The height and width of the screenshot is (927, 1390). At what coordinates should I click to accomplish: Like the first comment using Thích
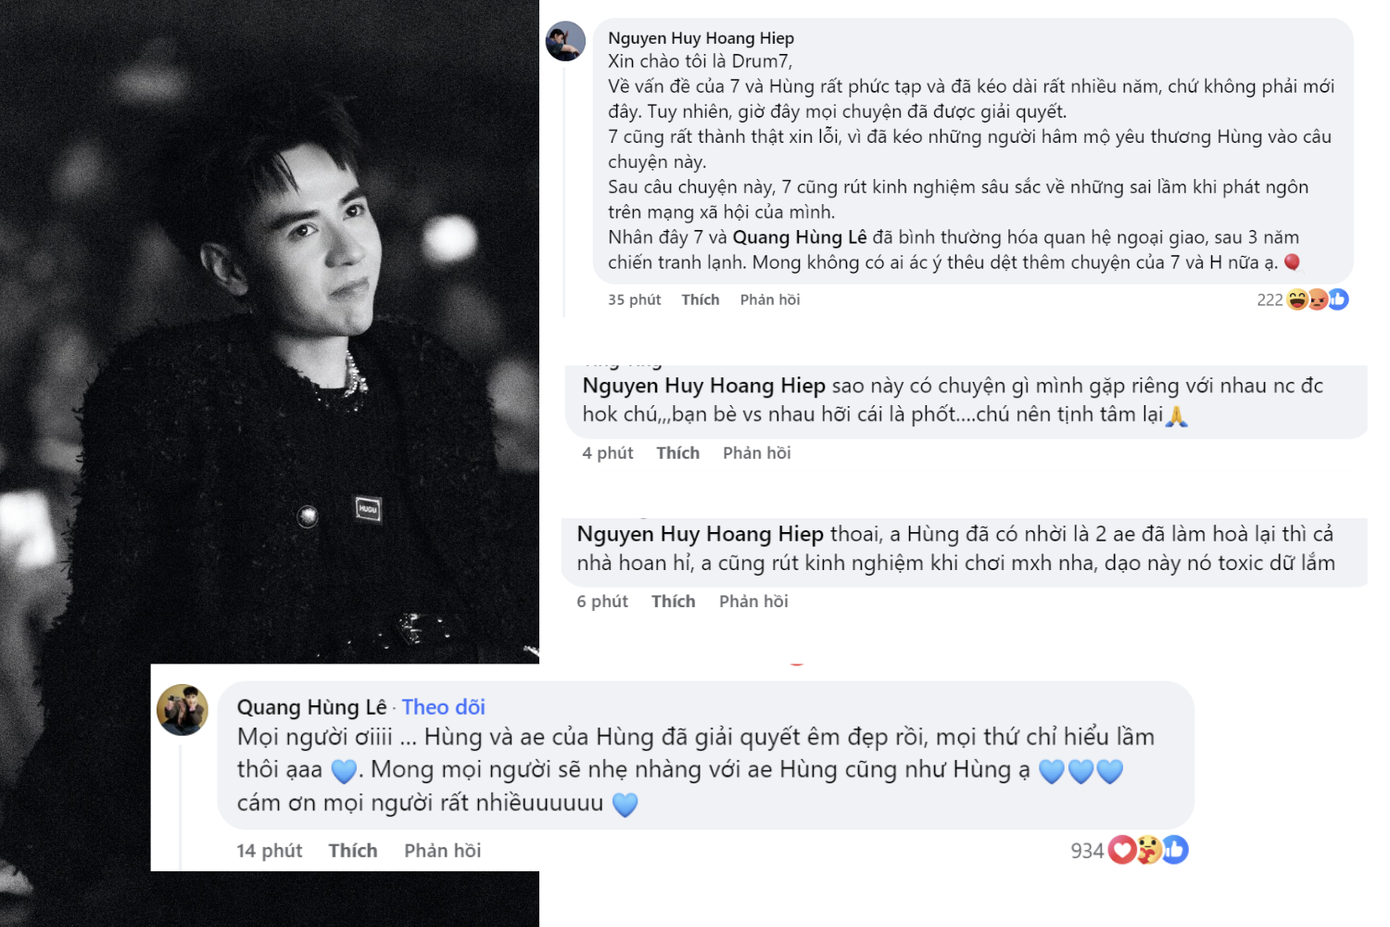point(700,299)
